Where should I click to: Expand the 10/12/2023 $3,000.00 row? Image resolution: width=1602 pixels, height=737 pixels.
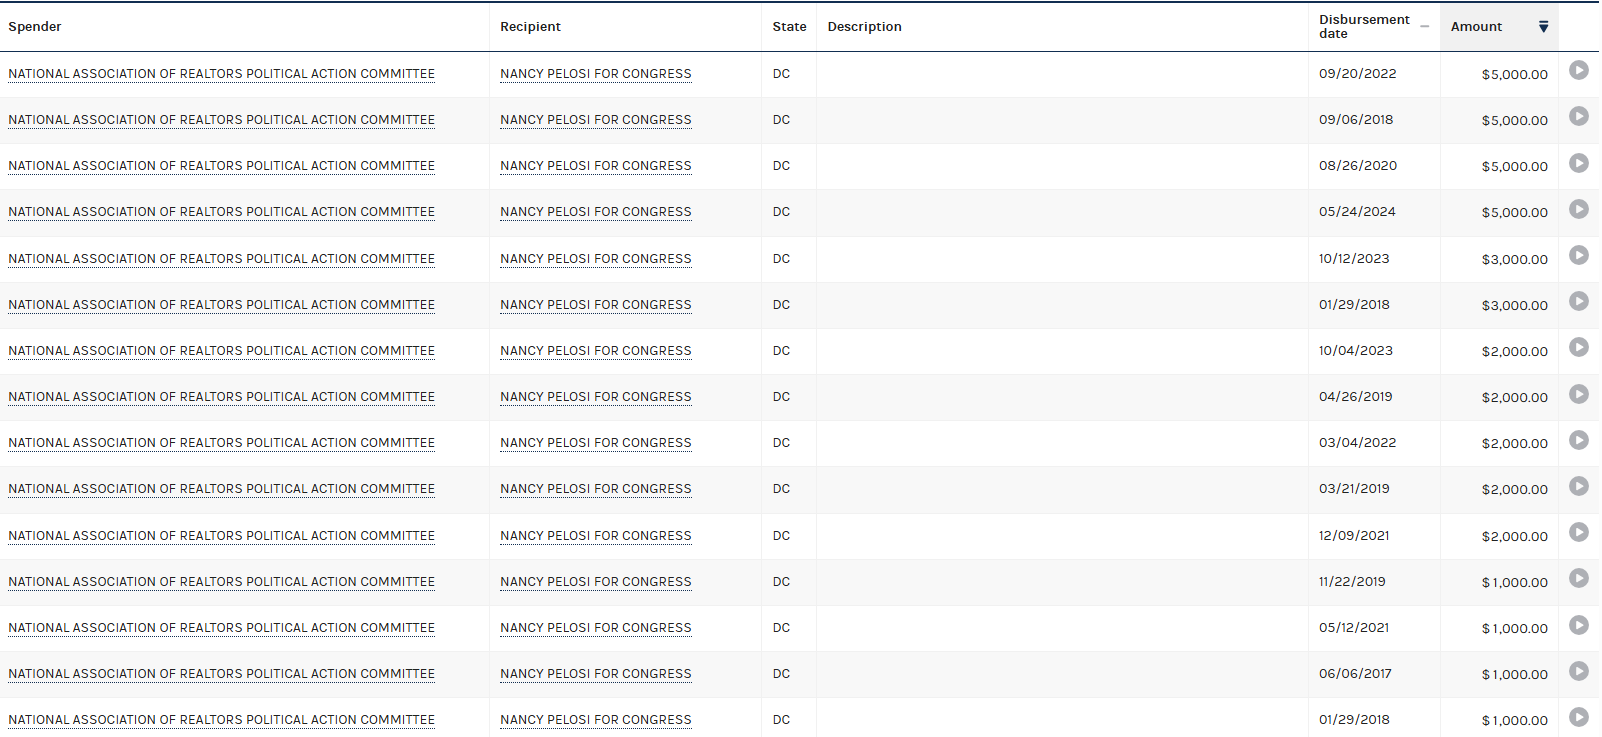[x=1578, y=255]
